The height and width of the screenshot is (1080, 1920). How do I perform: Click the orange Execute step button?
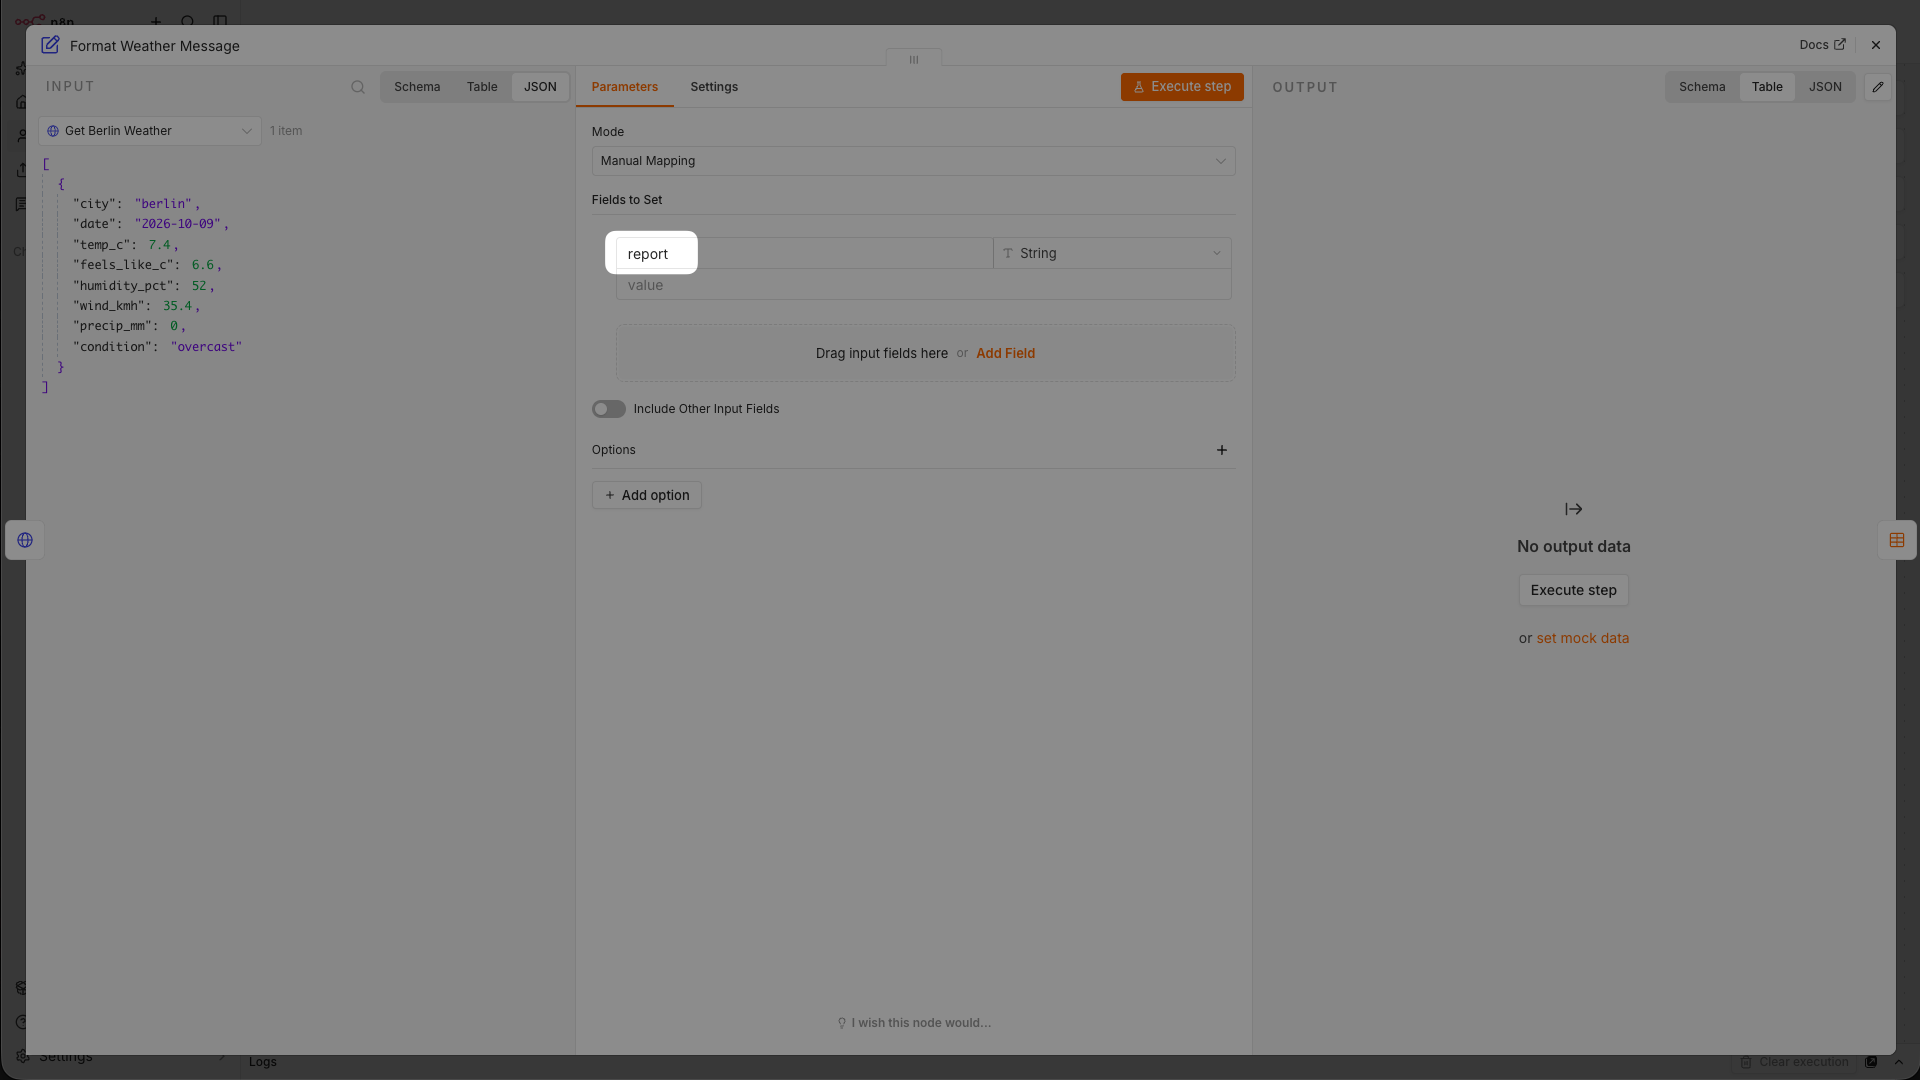tap(1182, 87)
